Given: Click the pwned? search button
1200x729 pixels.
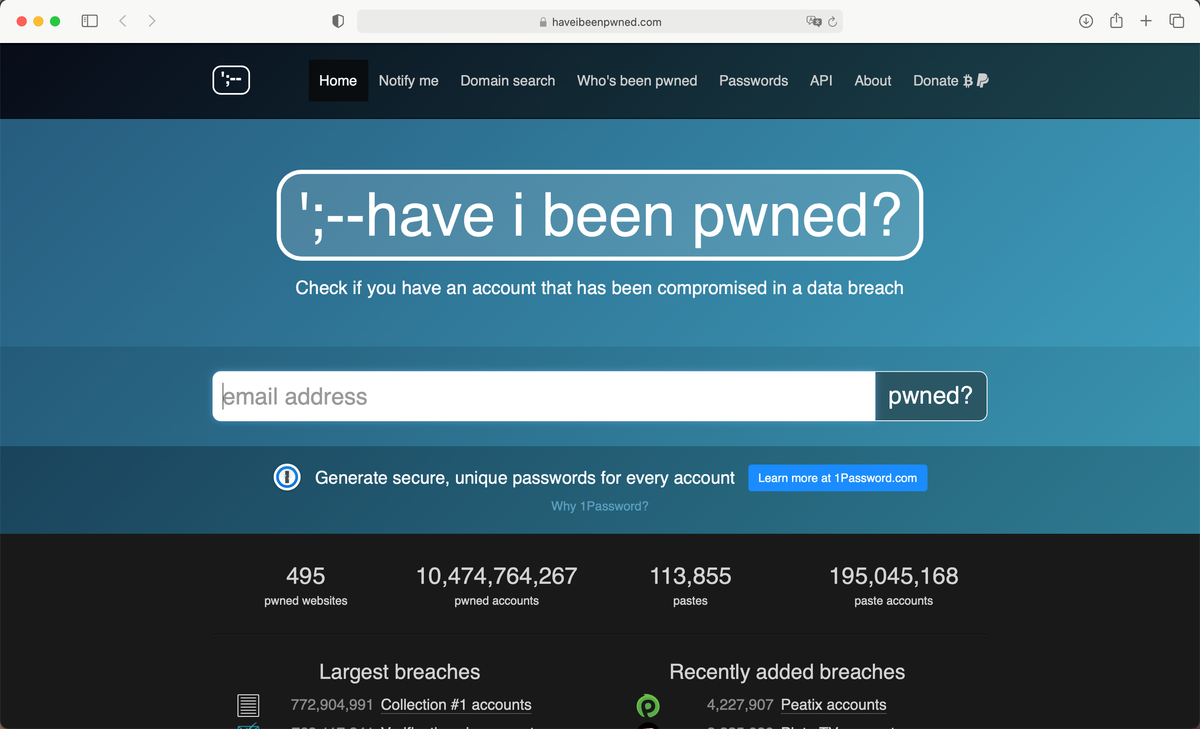Looking at the screenshot, I should [x=931, y=396].
